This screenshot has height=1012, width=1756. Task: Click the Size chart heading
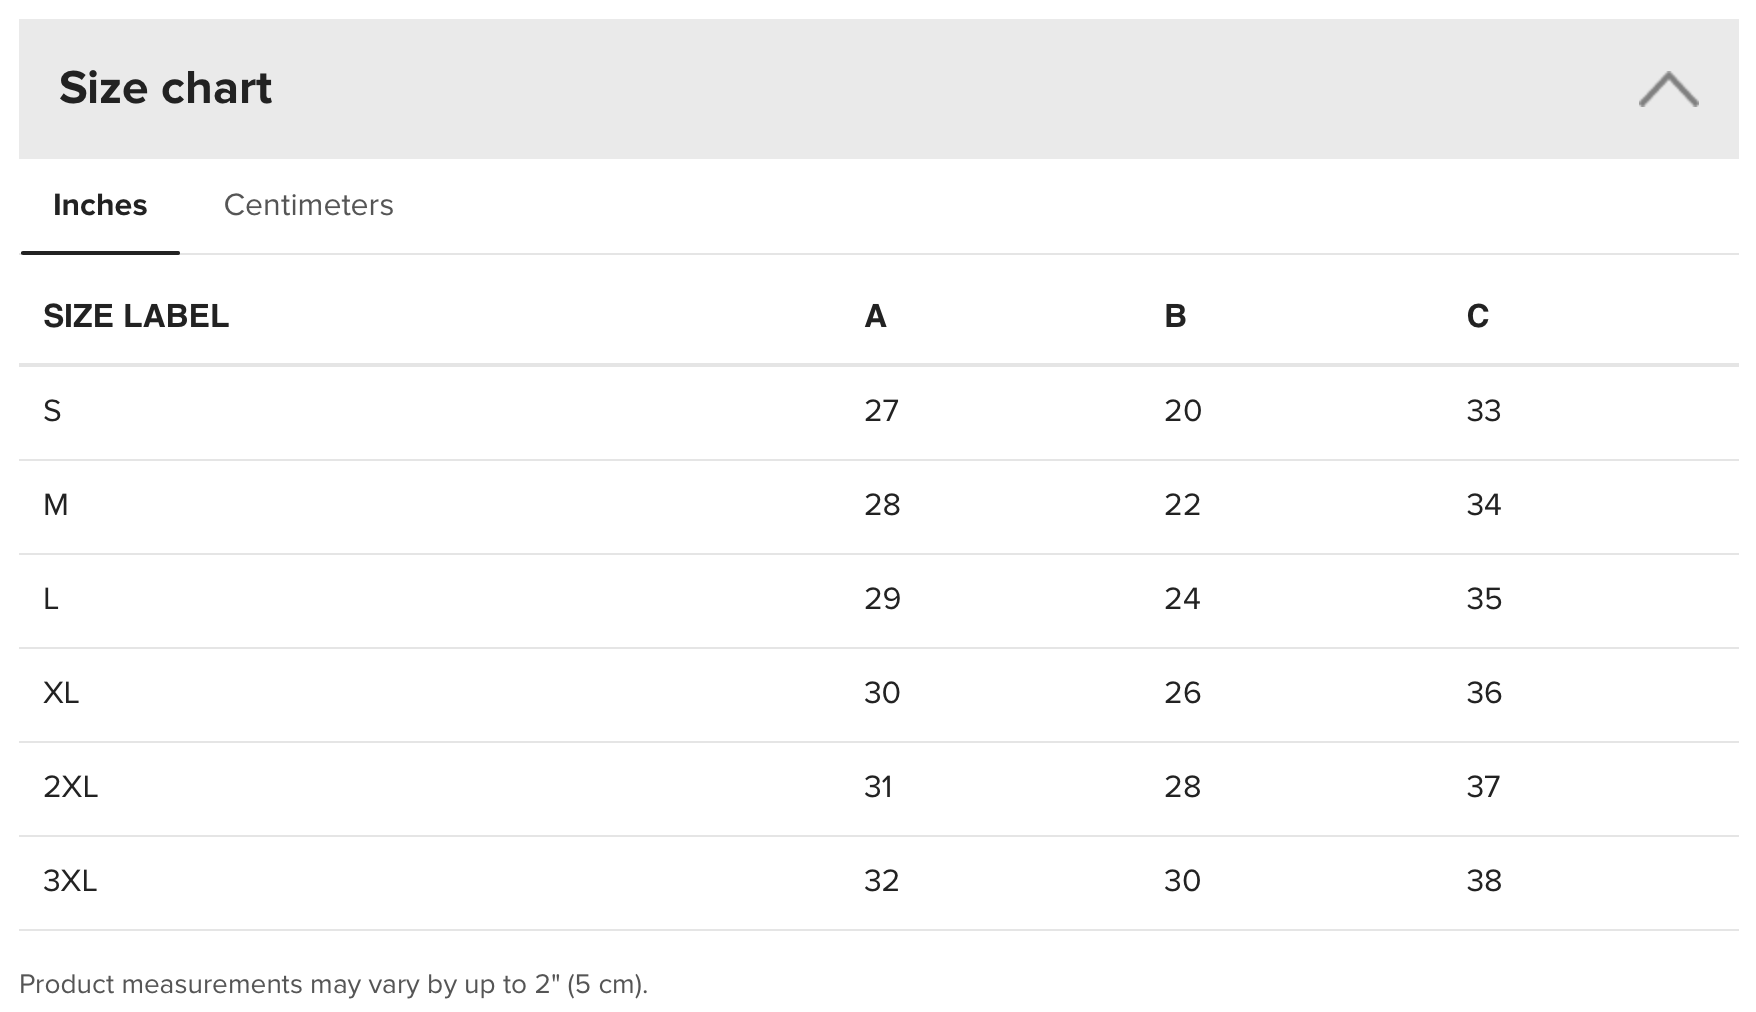click(165, 88)
